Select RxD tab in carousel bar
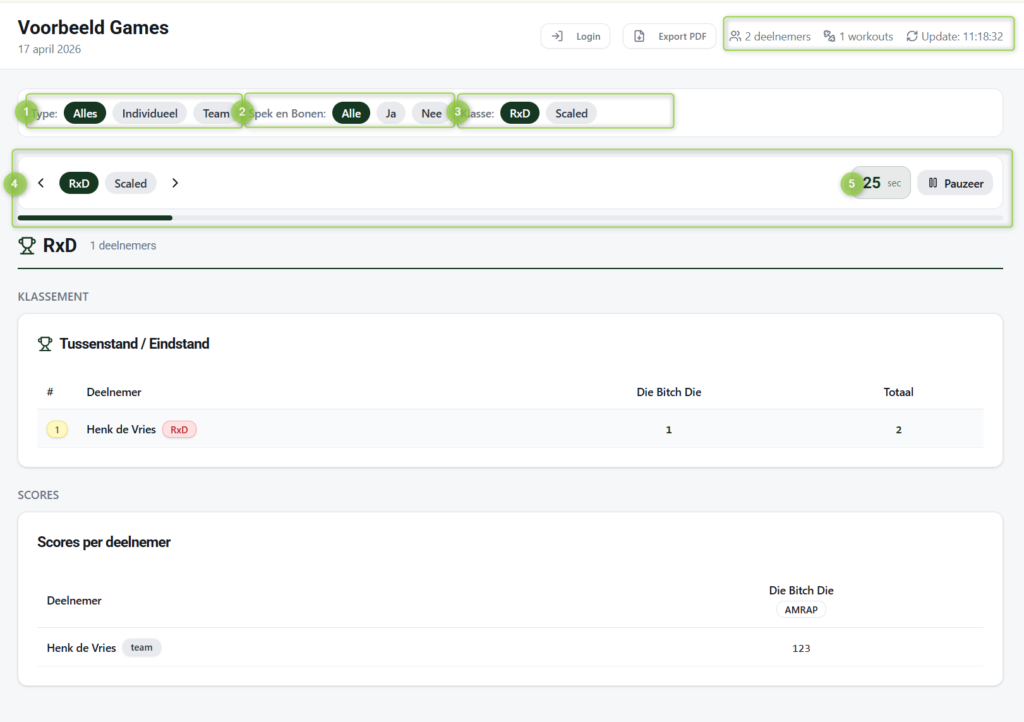 click(79, 183)
